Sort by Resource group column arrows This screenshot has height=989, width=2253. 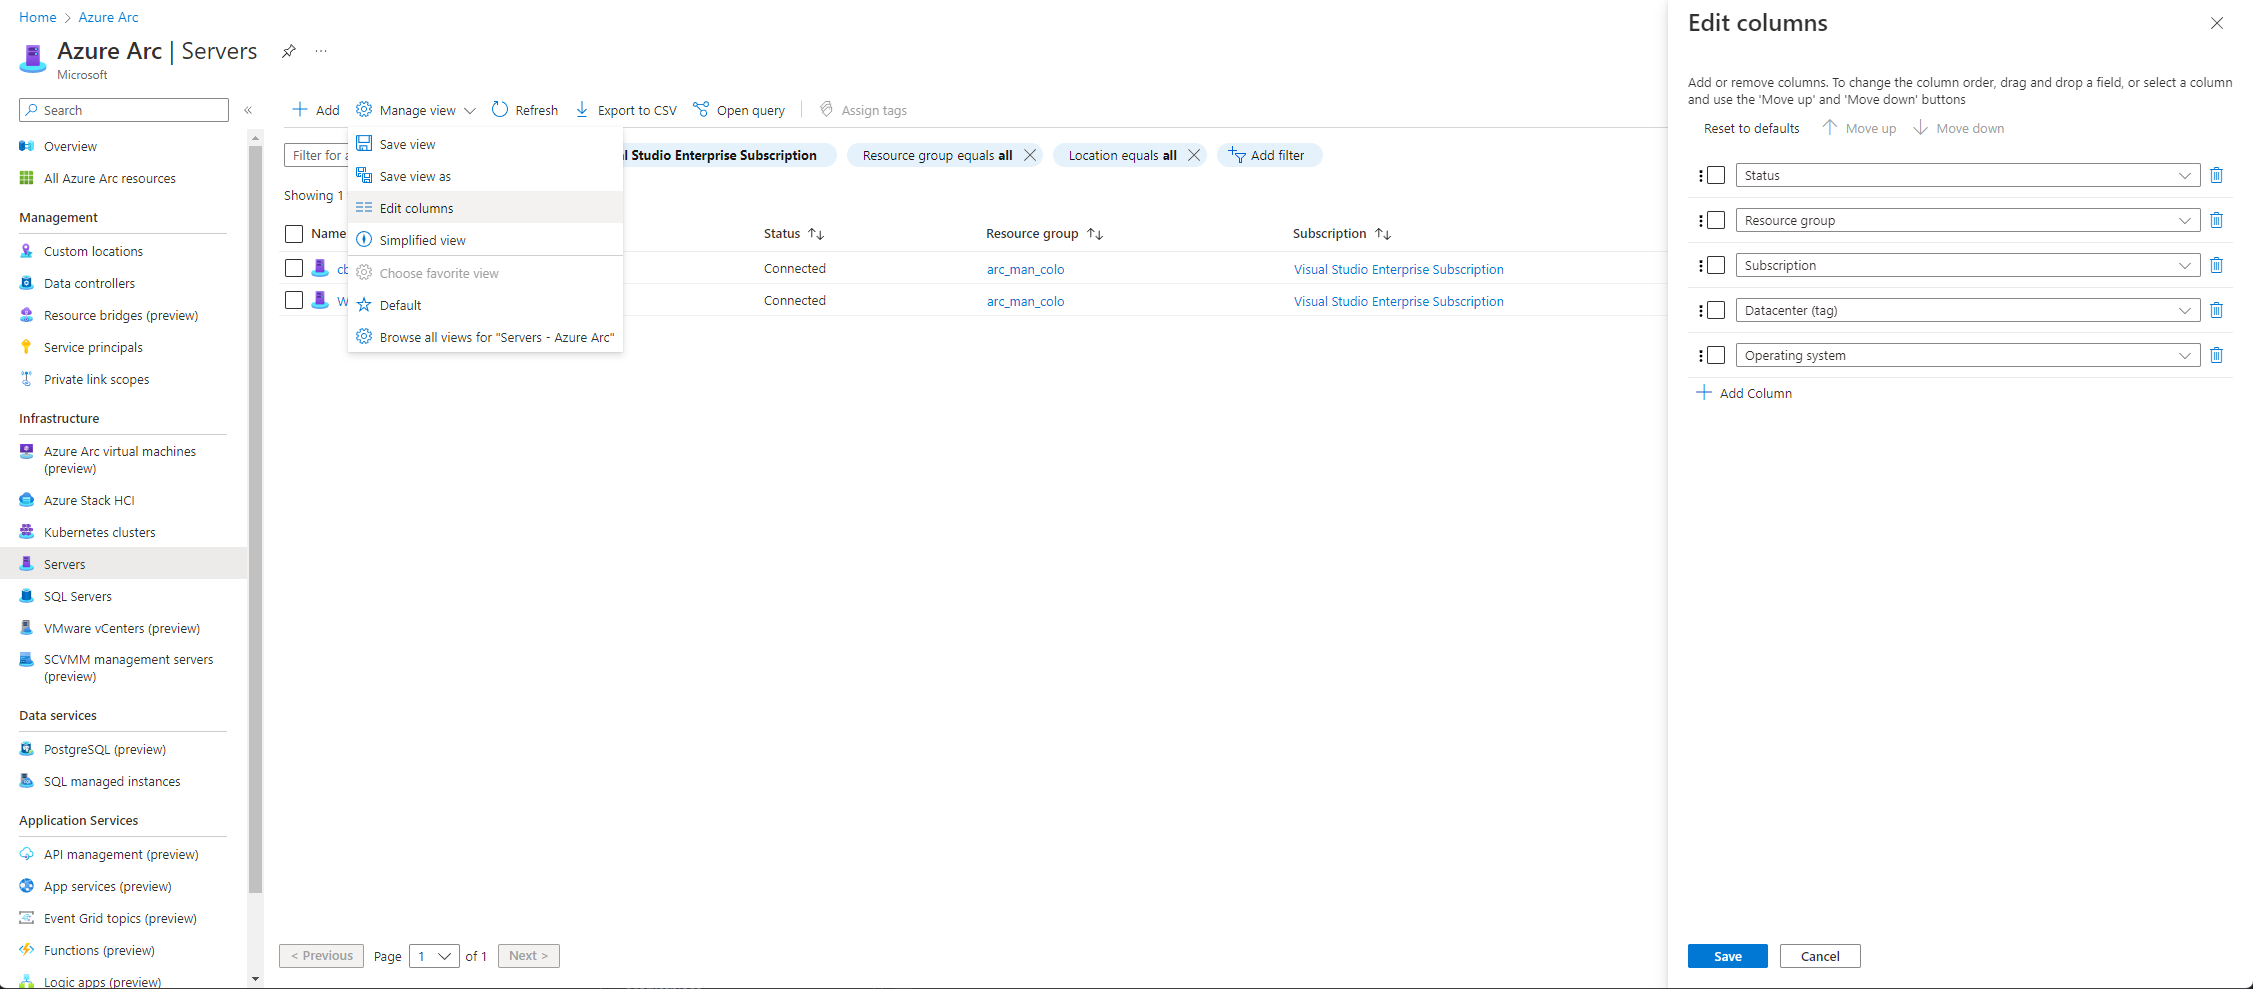point(1095,234)
